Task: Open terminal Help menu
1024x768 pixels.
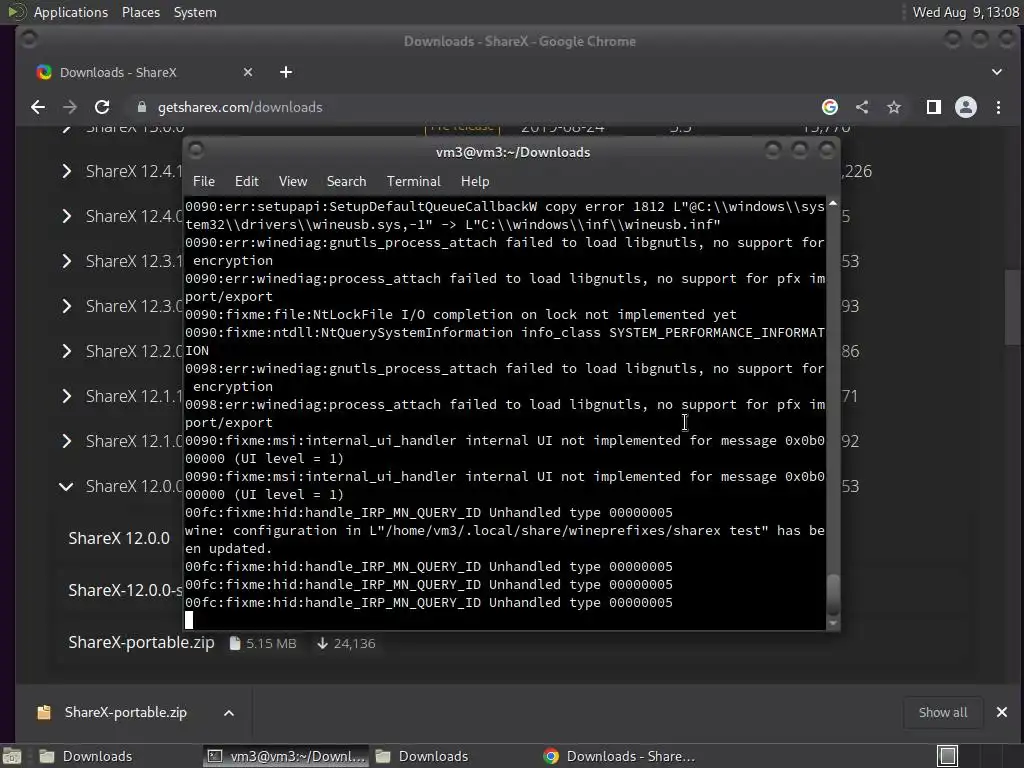Action: pos(475,182)
